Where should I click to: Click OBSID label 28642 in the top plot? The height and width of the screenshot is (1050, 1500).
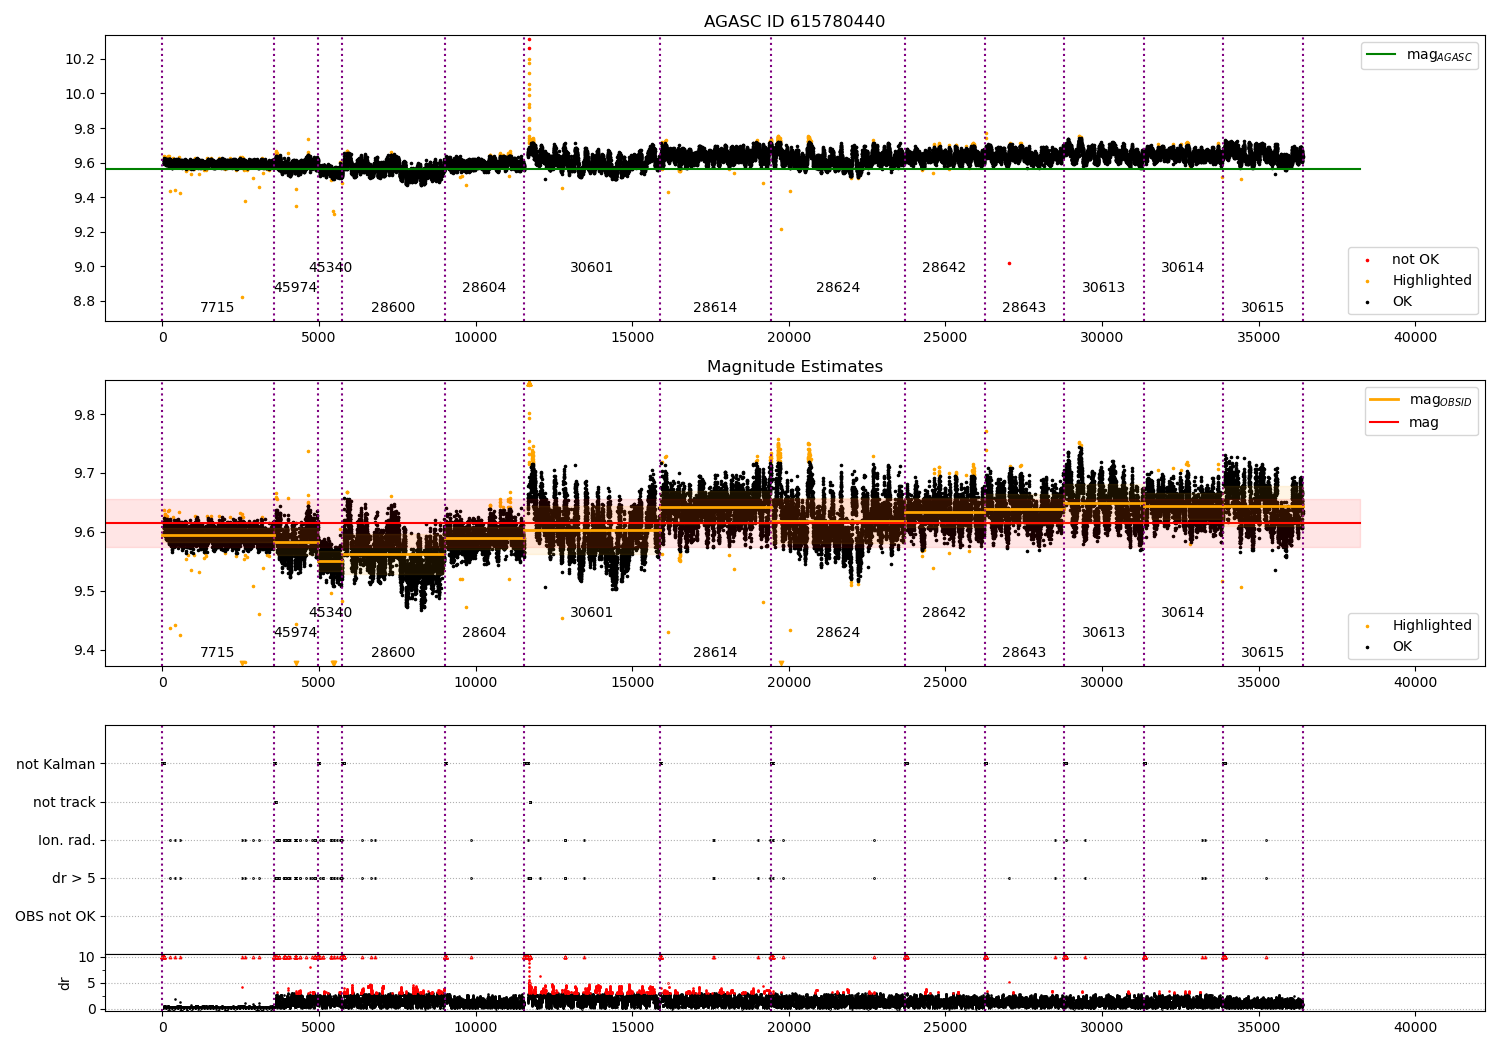944,268
